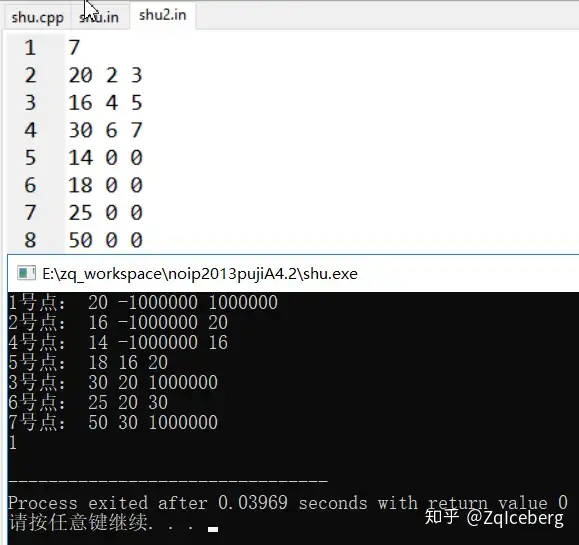Click console output row '7号点: 50 30 1000000'
Screen dimensions: 579x545
click(113, 422)
